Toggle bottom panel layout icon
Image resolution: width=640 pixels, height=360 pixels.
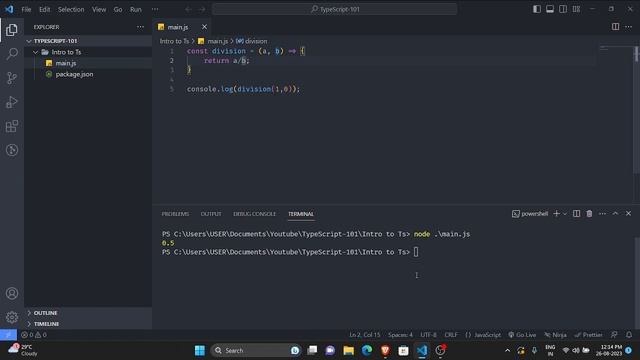[x=550, y=9]
